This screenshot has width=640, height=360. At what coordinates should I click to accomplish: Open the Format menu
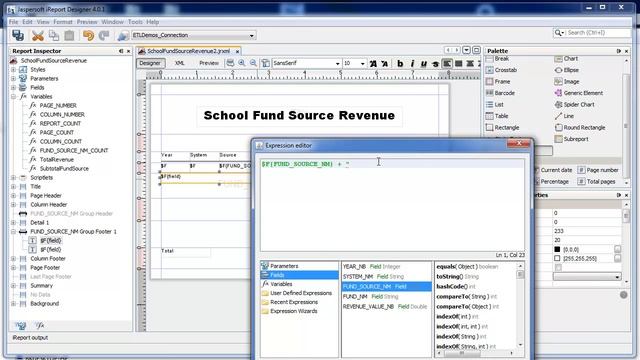(63, 22)
